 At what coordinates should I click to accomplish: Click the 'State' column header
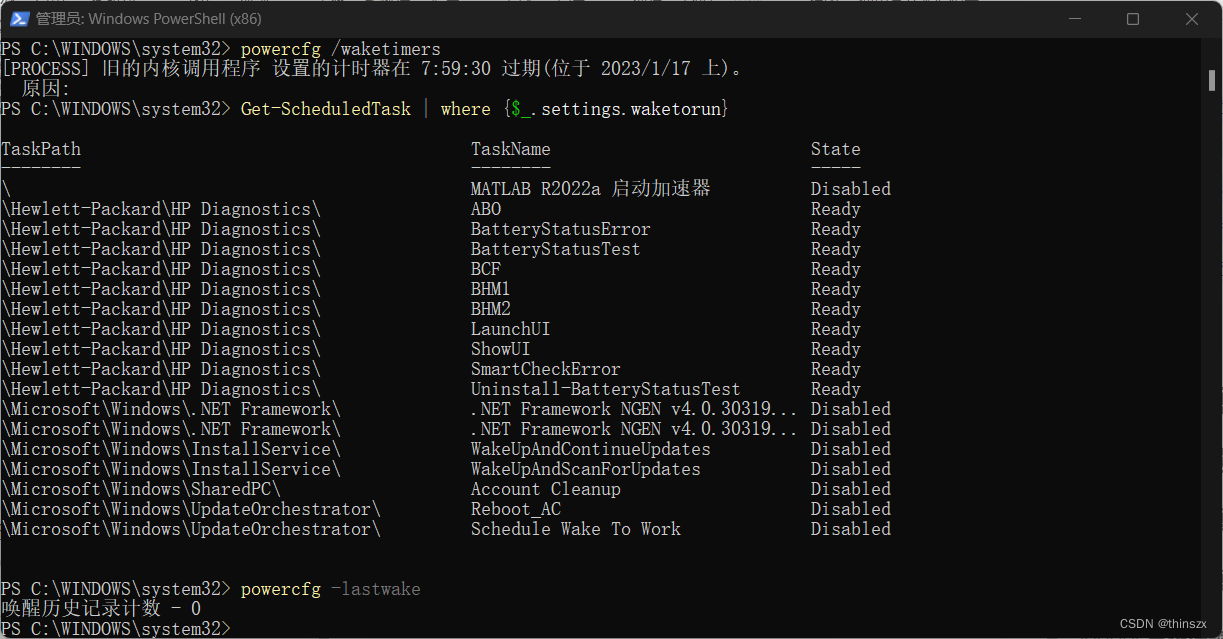836,149
